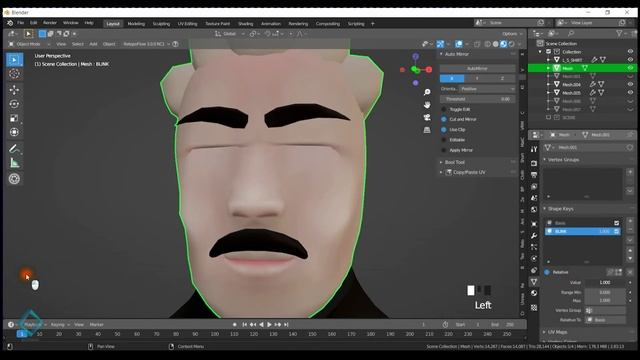Click the Range Min value field
The height and width of the screenshot is (360, 640).
(x=604, y=292)
